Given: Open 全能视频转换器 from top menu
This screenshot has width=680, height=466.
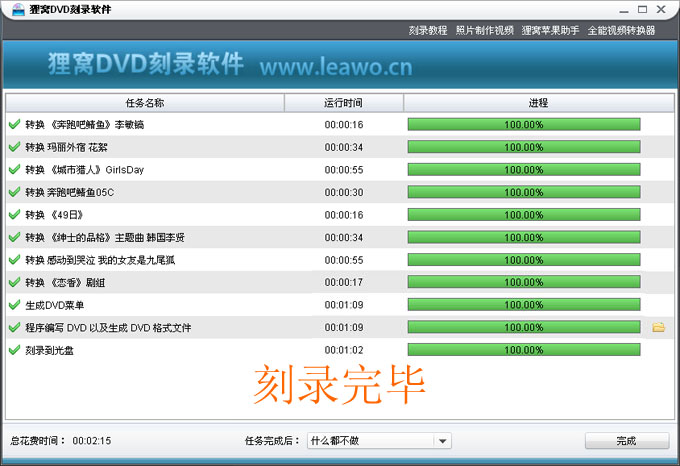Looking at the screenshot, I should [621, 30].
